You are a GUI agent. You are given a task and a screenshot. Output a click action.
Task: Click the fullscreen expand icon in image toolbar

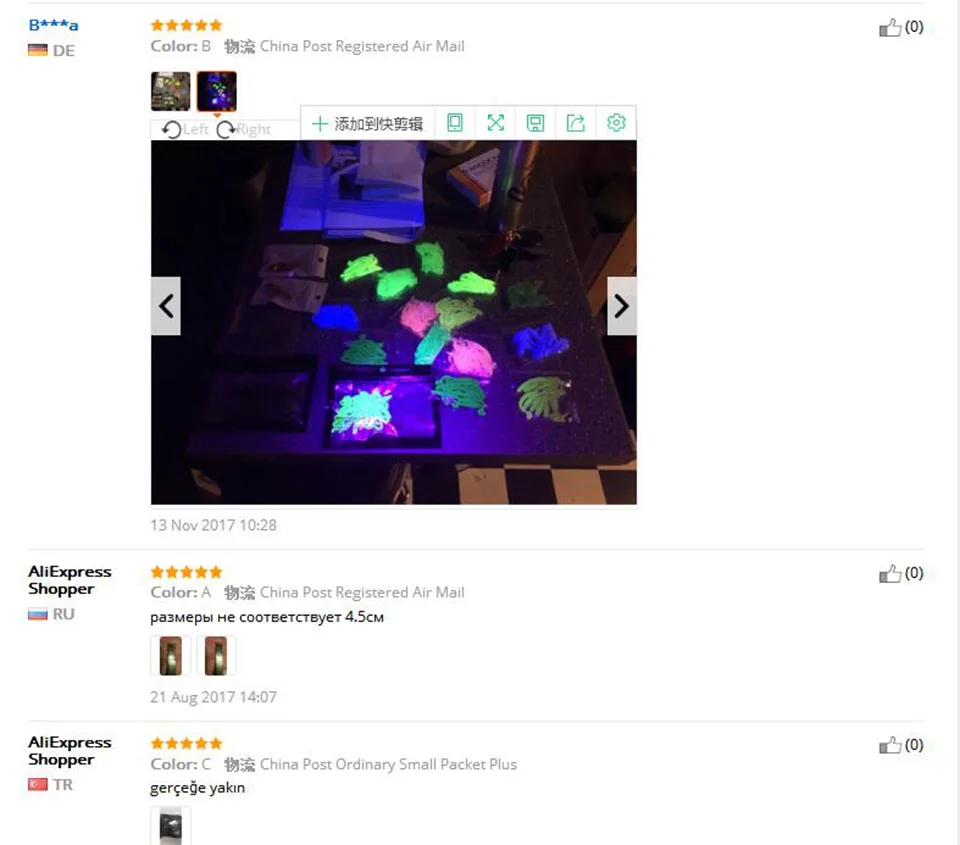tap(495, 123)
